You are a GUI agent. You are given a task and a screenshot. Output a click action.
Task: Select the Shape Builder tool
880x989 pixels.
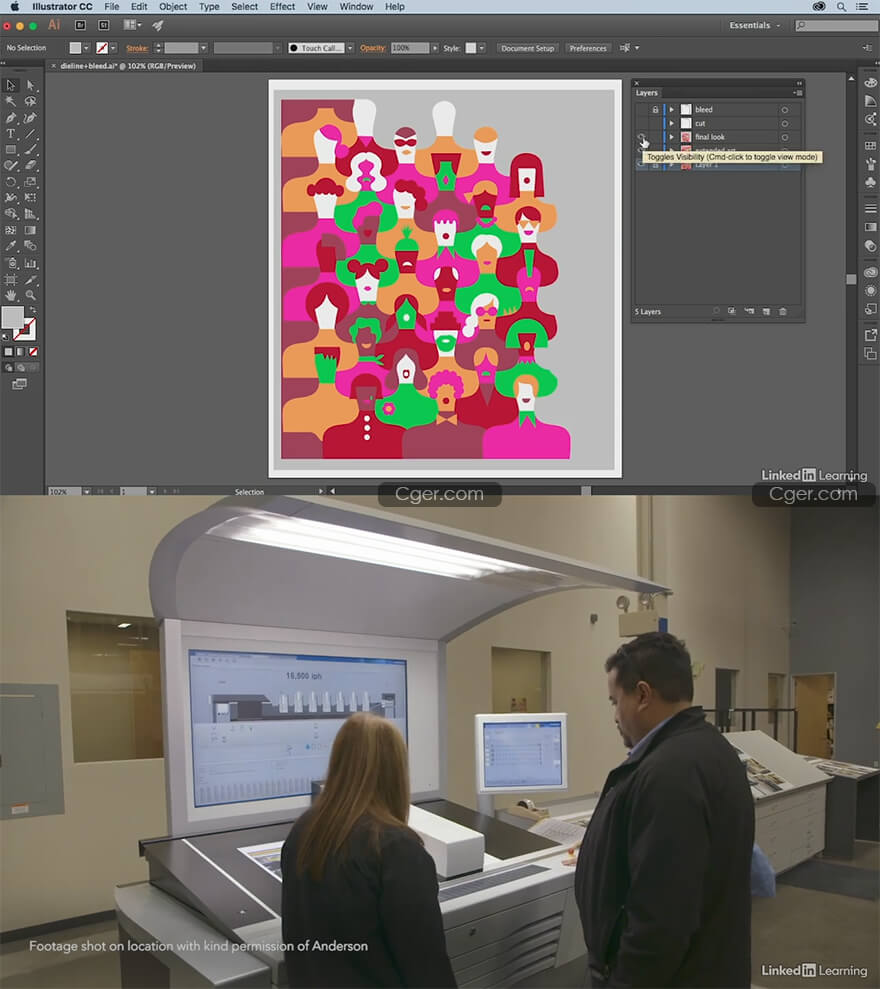(x=11, y=214)
